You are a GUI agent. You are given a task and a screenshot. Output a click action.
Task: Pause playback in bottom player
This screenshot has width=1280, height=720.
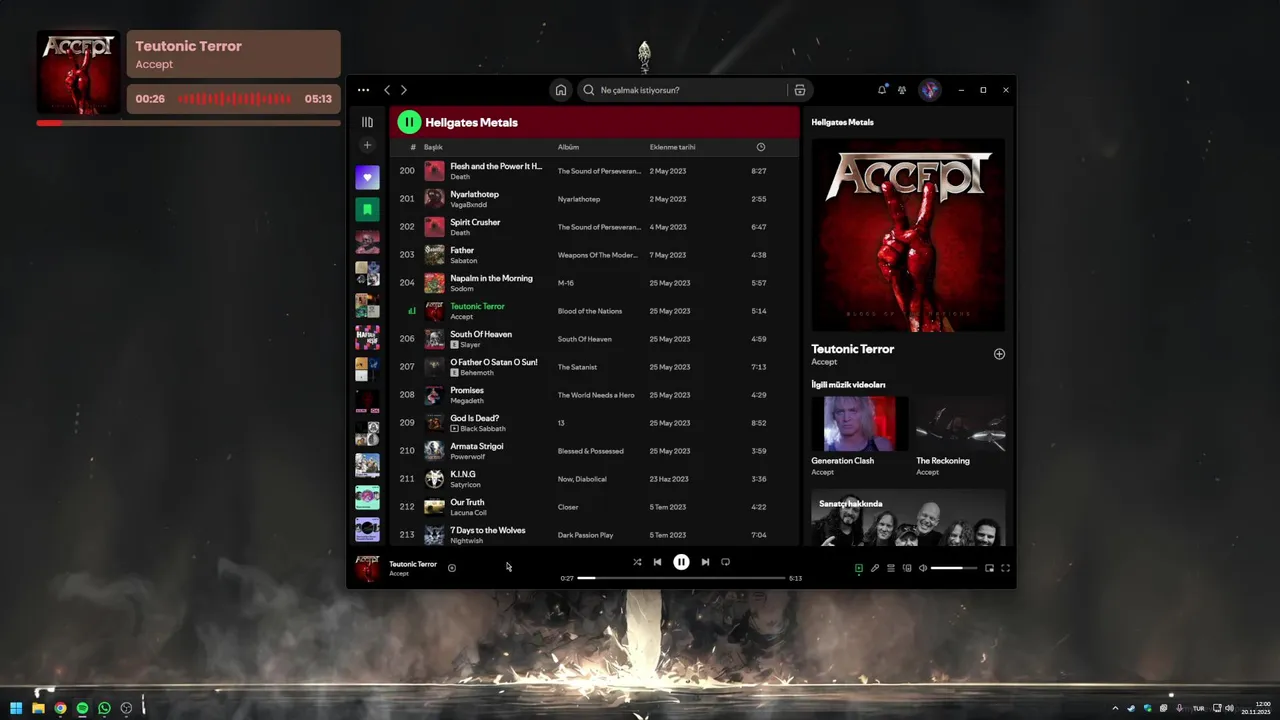pyautogui.click(x=681, y=562)
